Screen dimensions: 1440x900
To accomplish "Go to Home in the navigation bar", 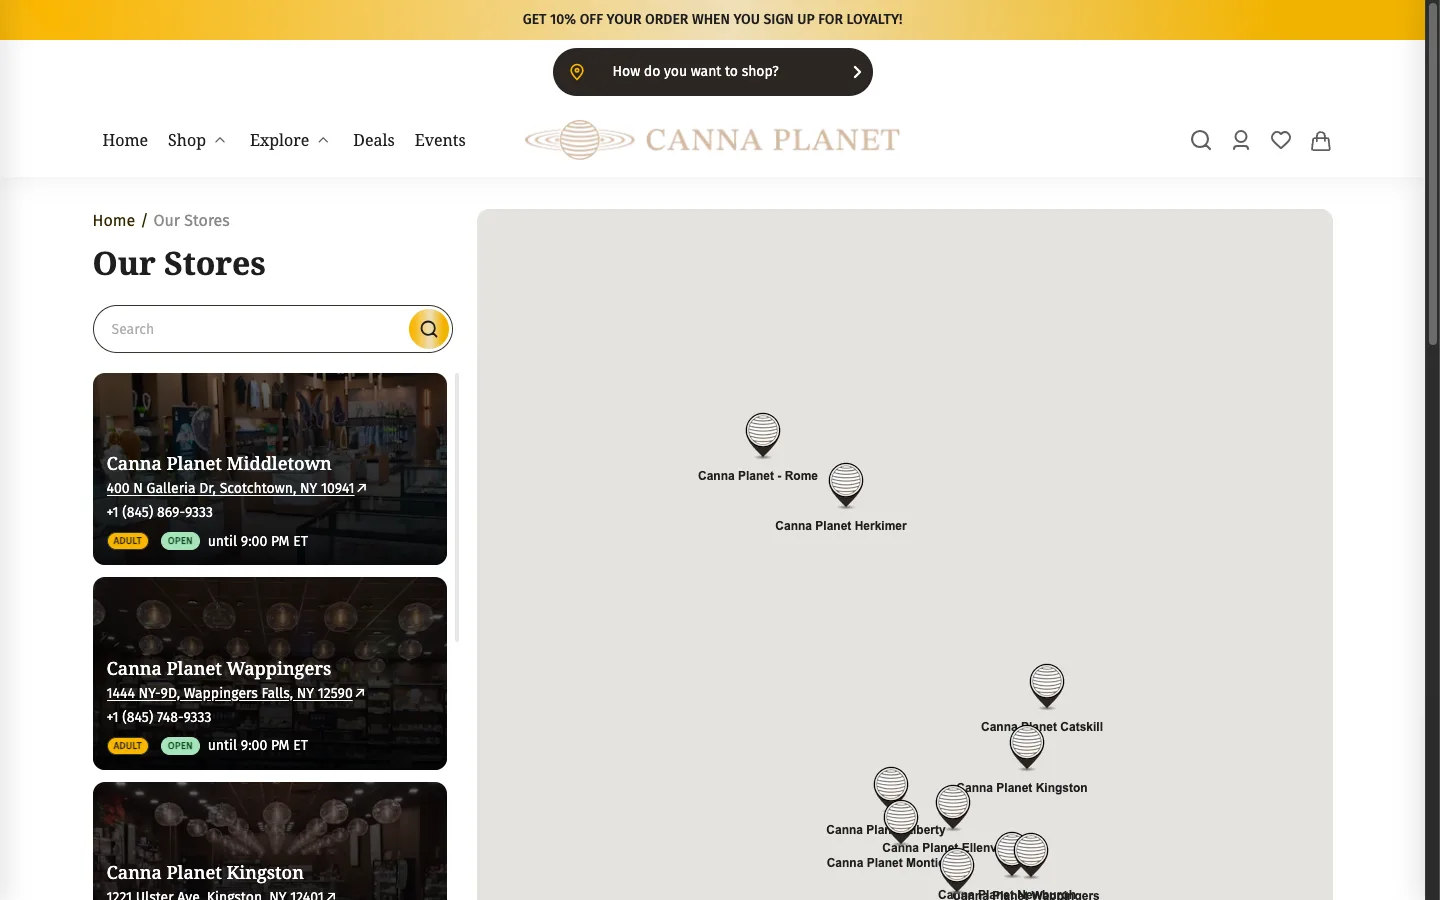I will click(x=125, y=141).
